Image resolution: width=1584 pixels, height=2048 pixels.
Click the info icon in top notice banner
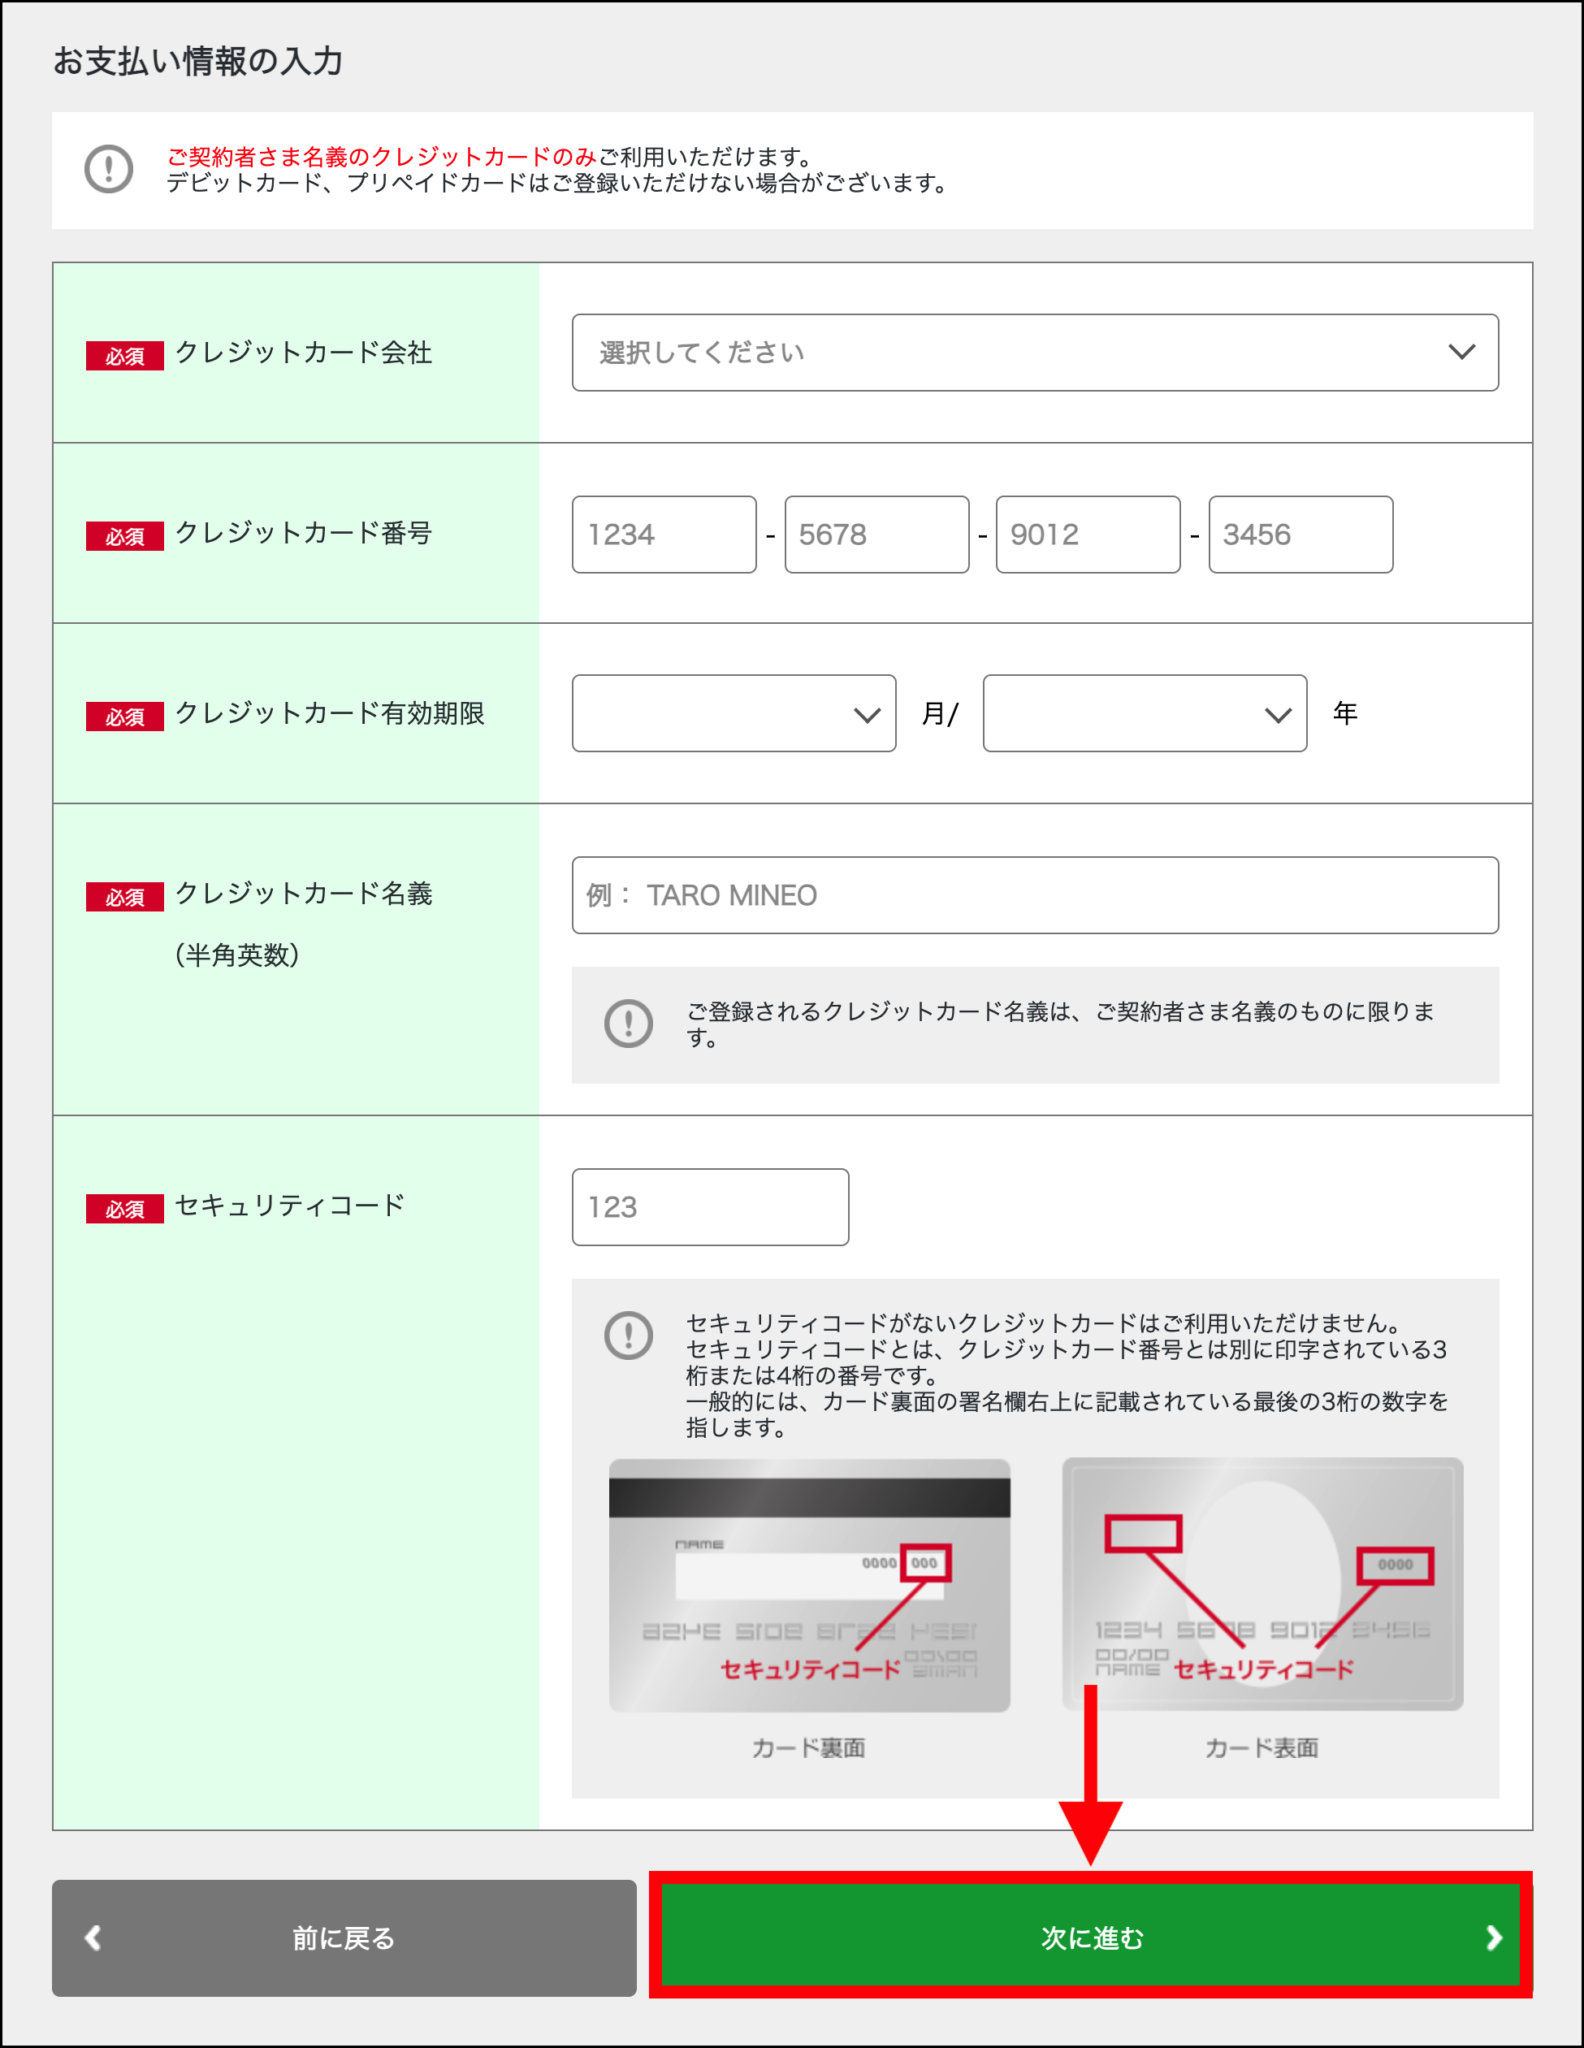pyautogui.click(x=108, y=169)
